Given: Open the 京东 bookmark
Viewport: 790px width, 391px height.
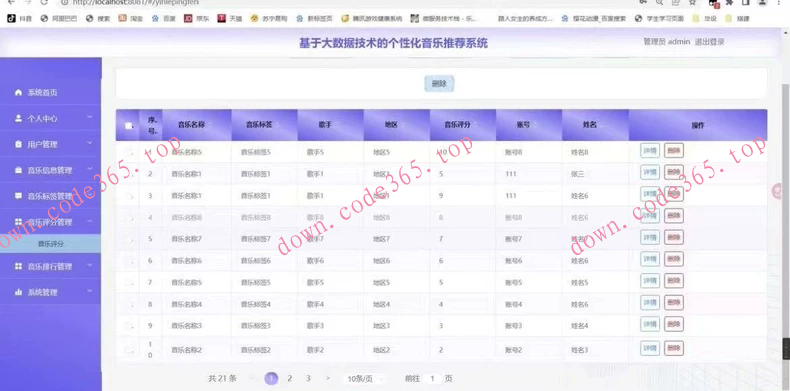Looking at the screenshot, I should coord(196,19).
